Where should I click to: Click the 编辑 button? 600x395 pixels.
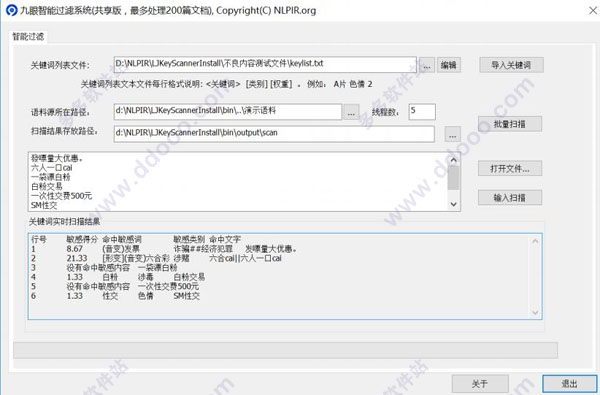tap(448, 65)
